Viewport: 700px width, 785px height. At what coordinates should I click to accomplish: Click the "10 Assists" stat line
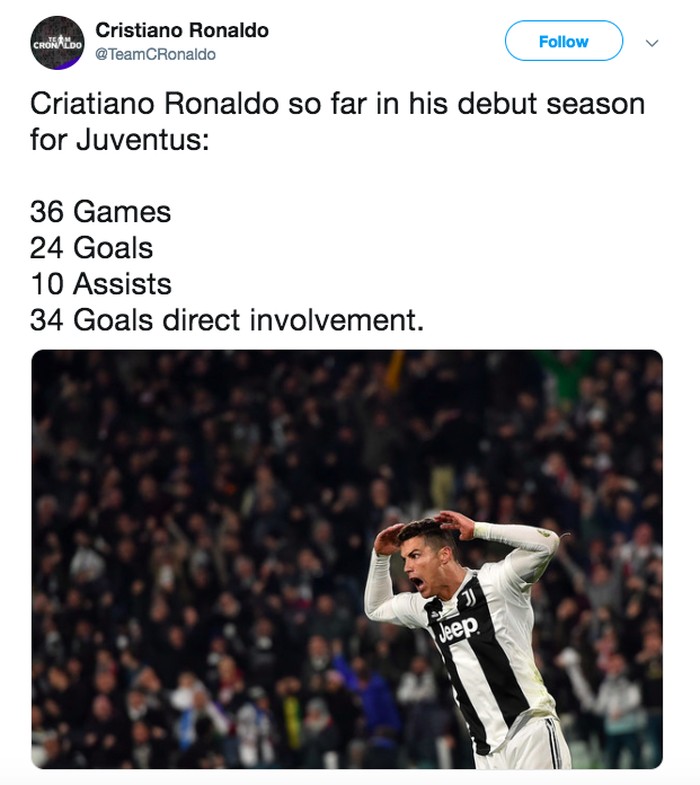point(100,284)
